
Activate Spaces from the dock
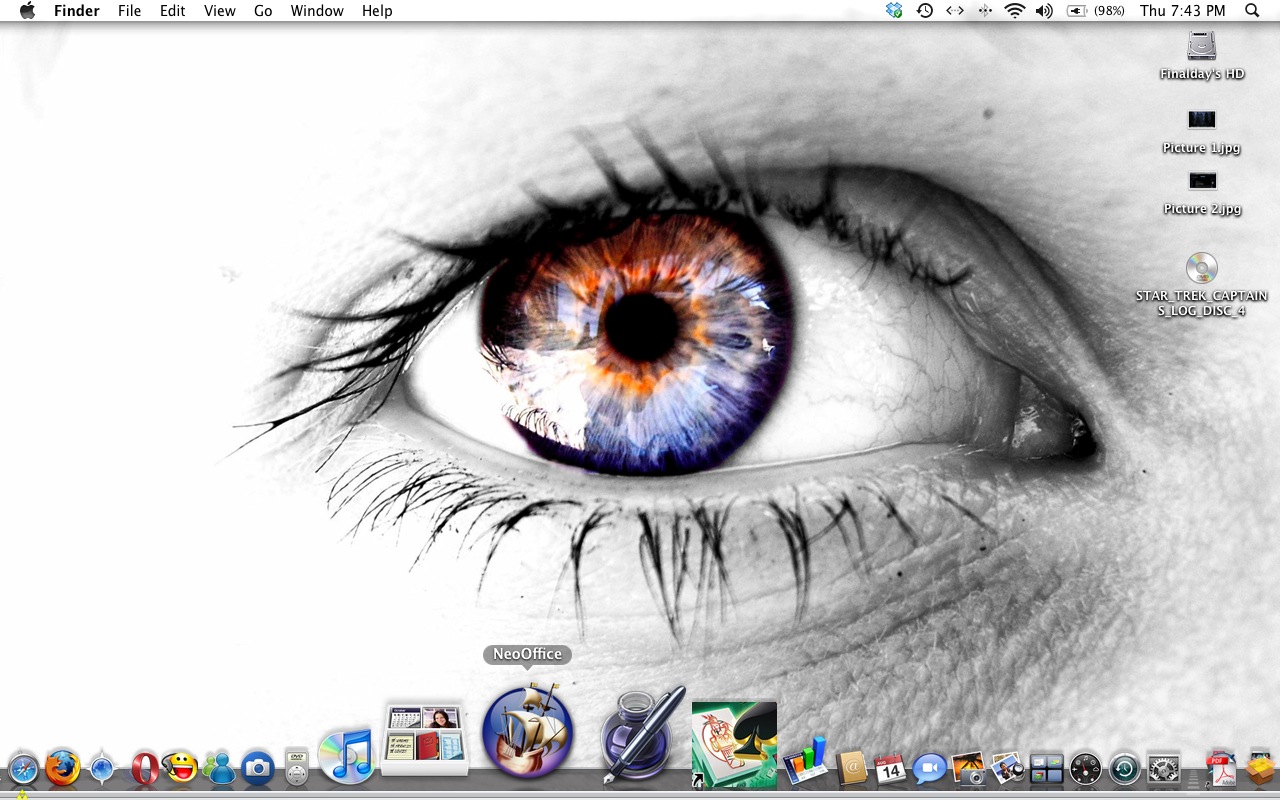[1046, 769]
